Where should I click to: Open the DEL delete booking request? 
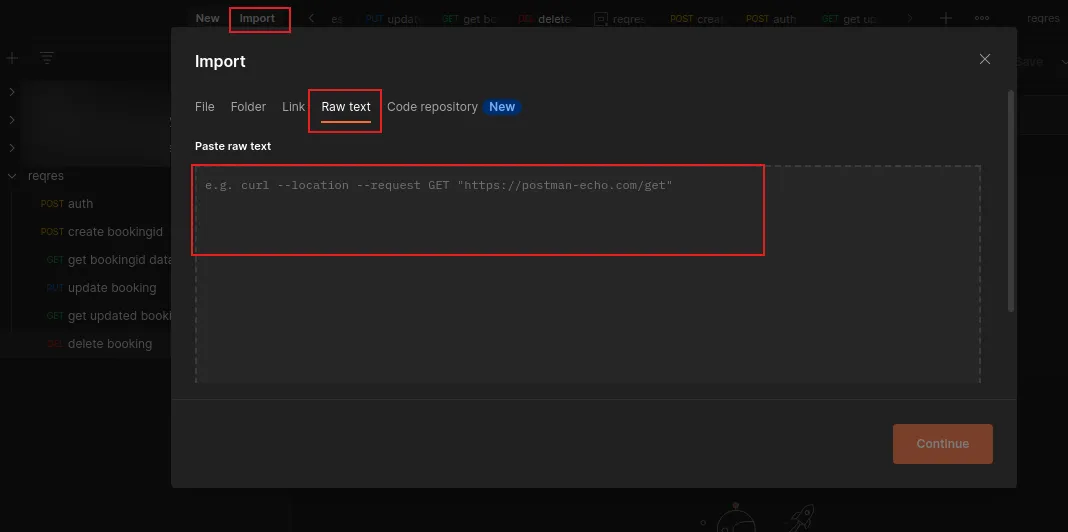click(x=99, y=343)
